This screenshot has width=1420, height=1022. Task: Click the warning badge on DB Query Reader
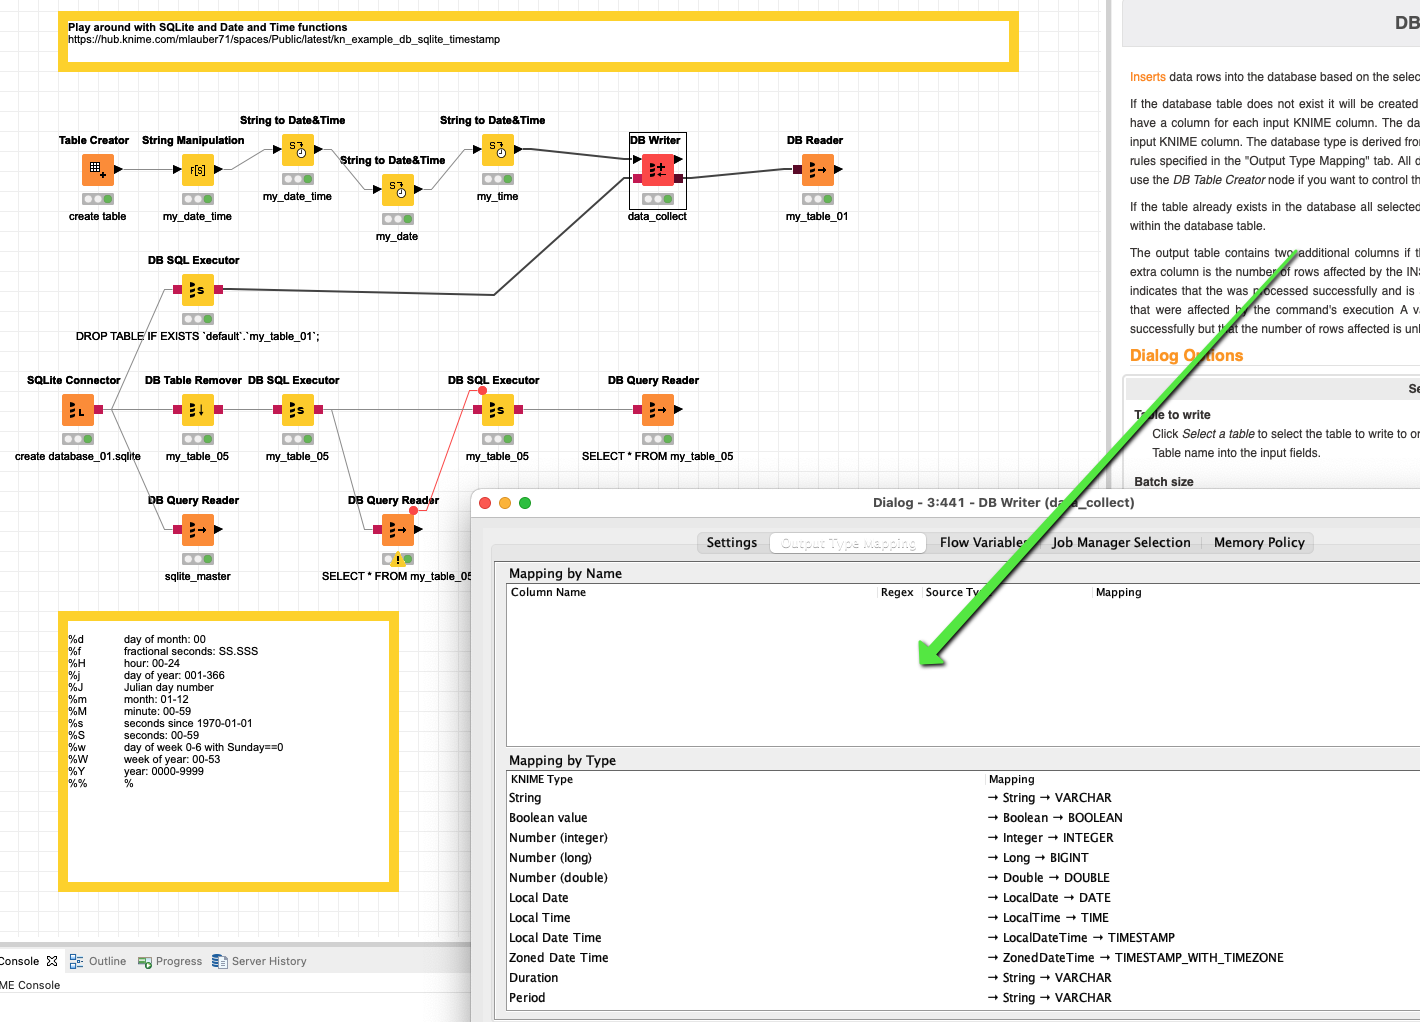tap(397, 560)
